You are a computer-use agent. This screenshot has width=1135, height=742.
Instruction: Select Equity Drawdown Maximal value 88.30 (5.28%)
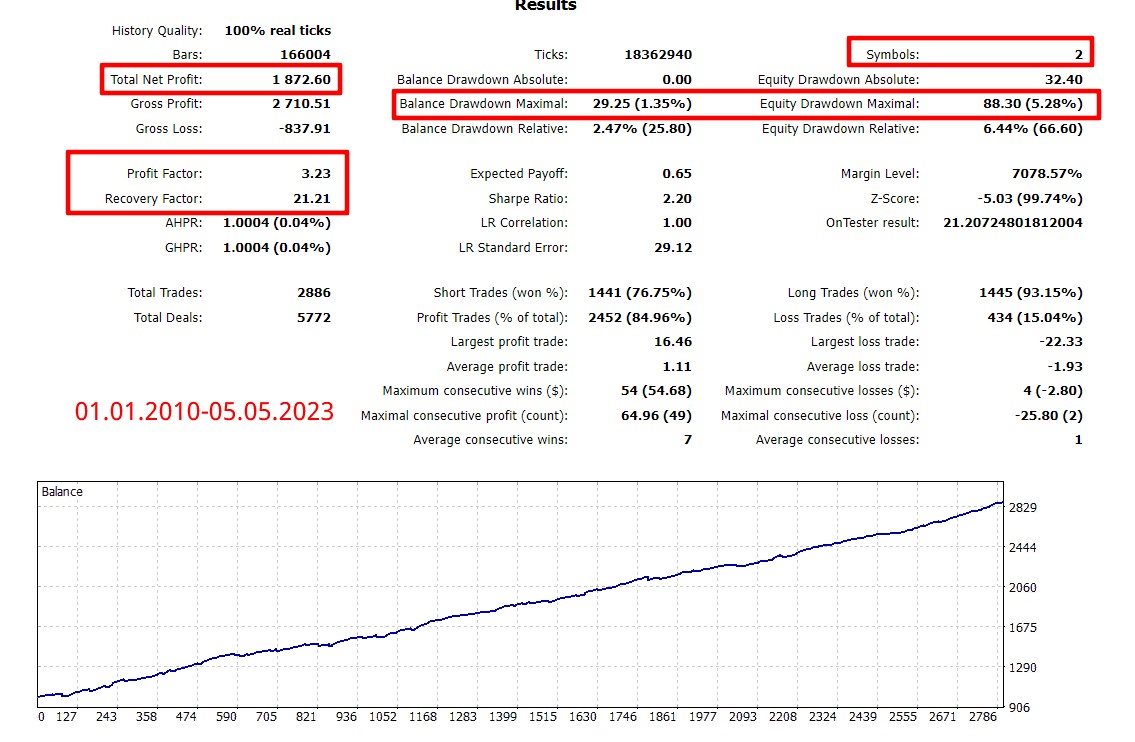[x=1033, y=104]
